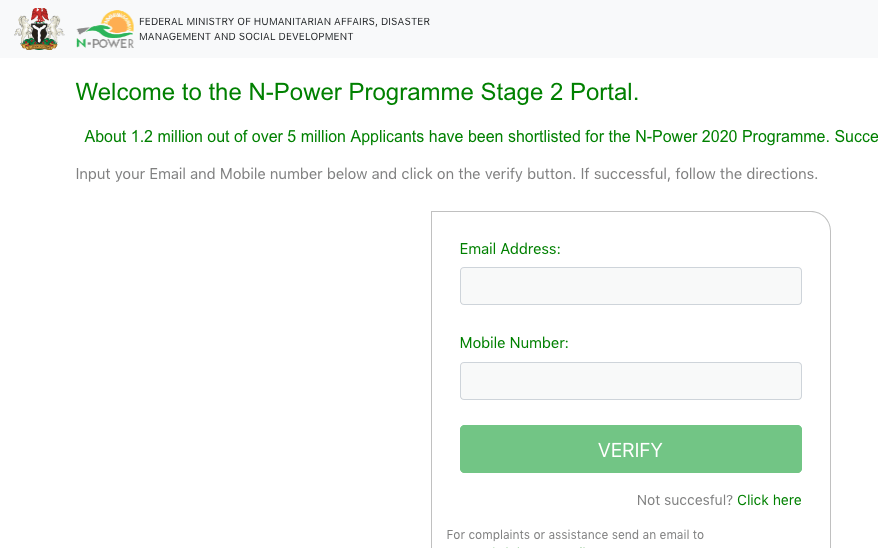Click the 'Email Address:' label
Viewport: 878px width, 548px height.
(510, 249)
